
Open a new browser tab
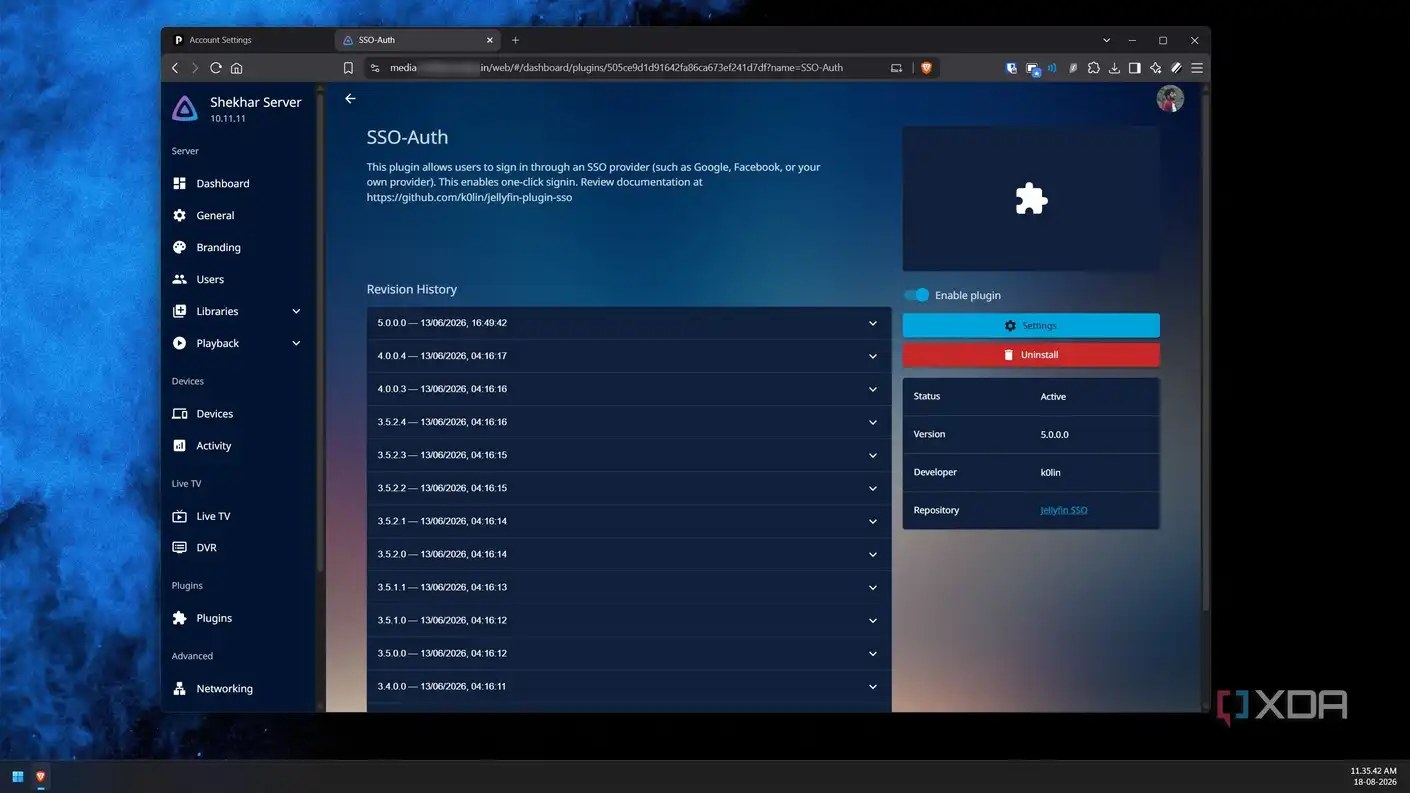click(515, 40)
